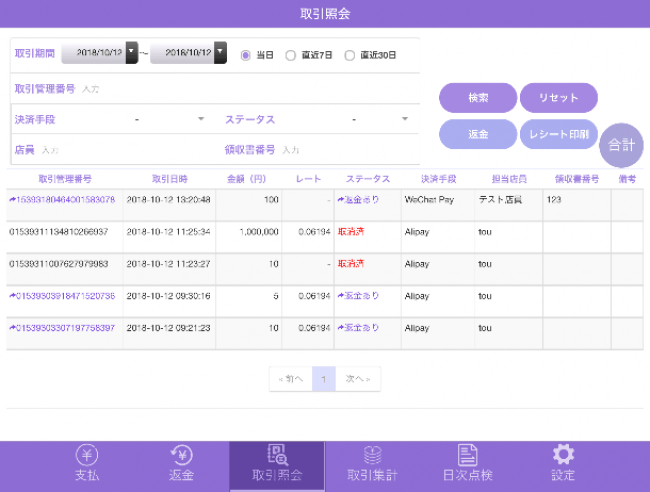Open the end date picker dropdown
Screen dimensions: 650x492
[220, 53]
